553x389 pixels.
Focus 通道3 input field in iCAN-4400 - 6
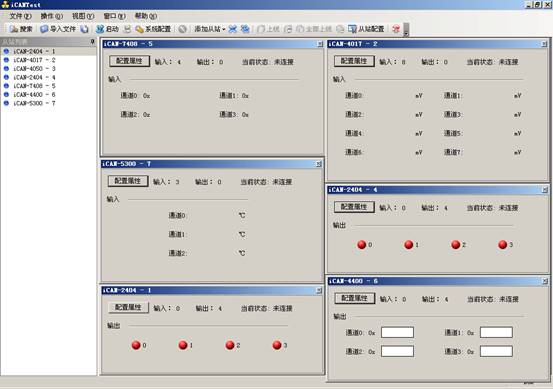pos(496,351)
